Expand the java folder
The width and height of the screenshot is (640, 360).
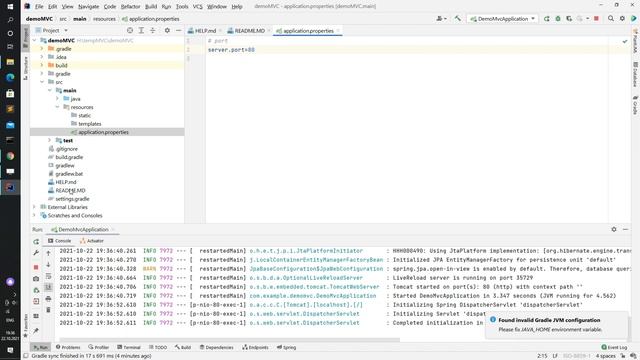click(57, 99)
